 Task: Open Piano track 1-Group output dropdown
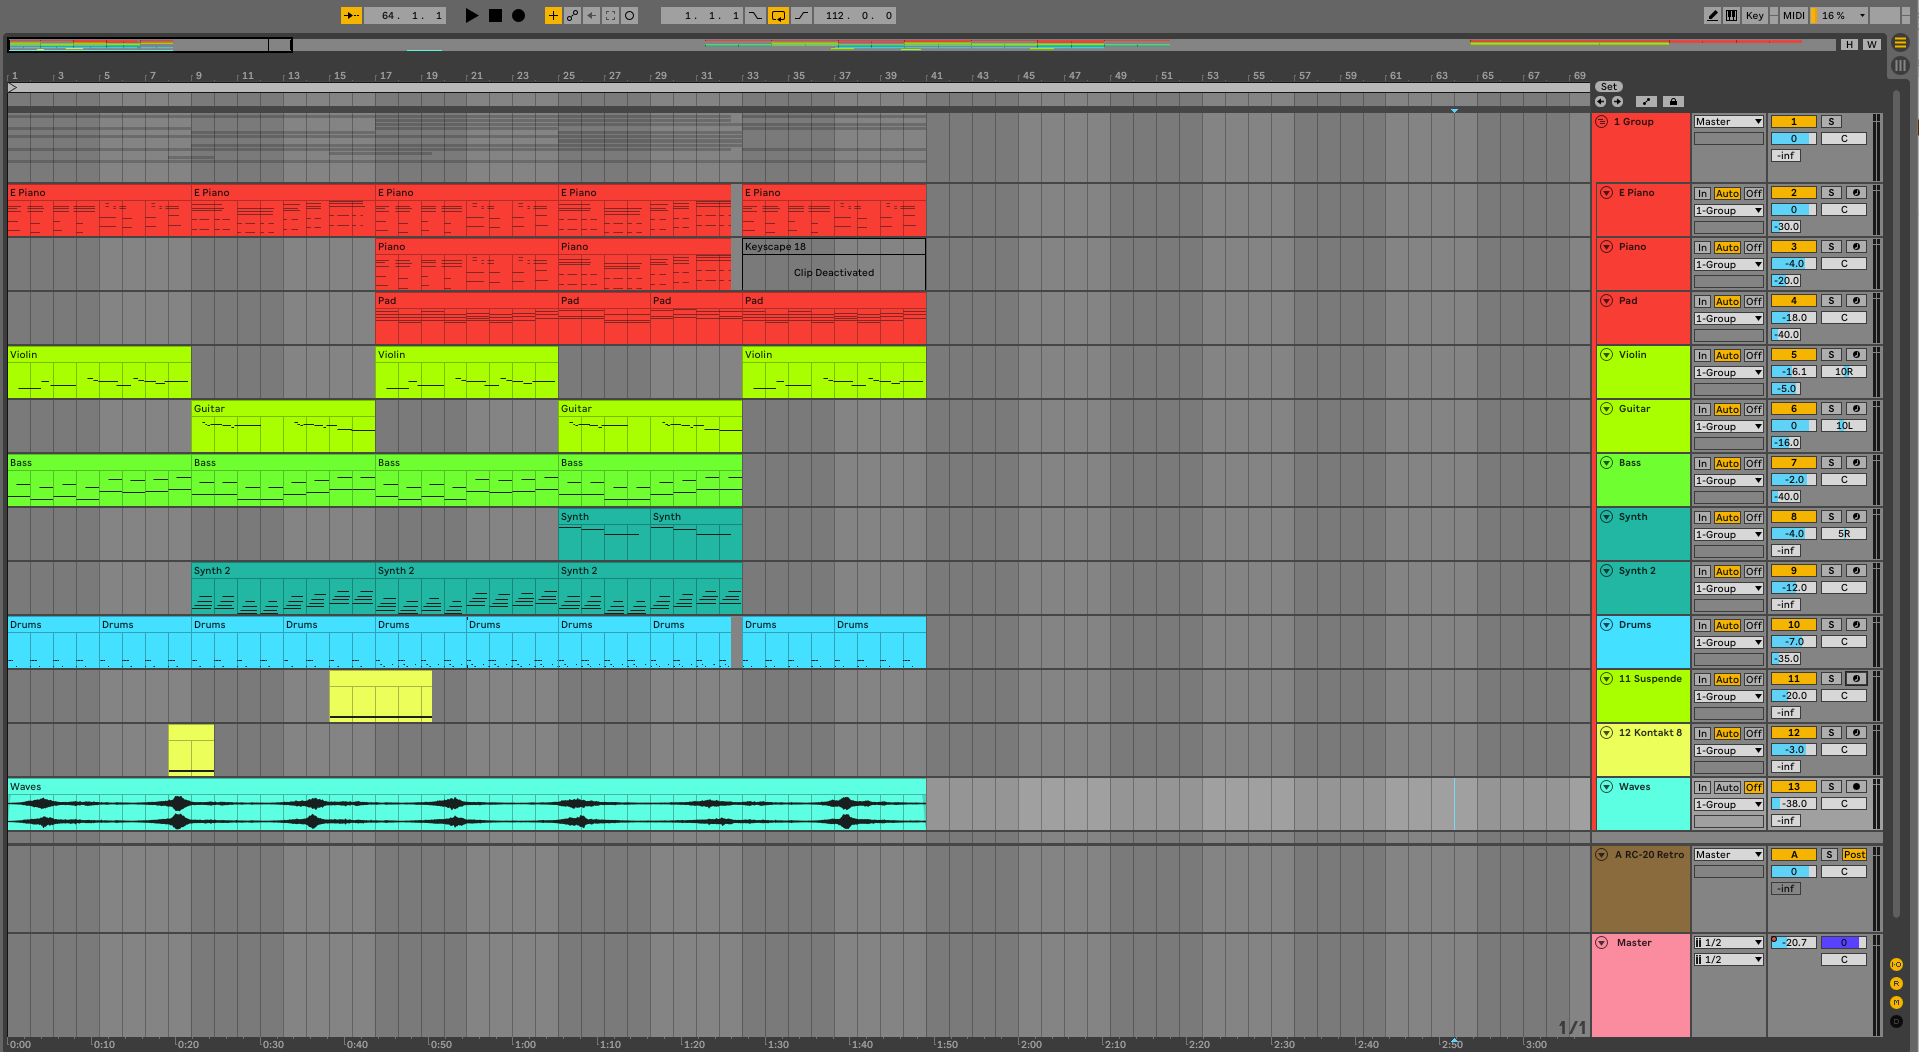1729,265
